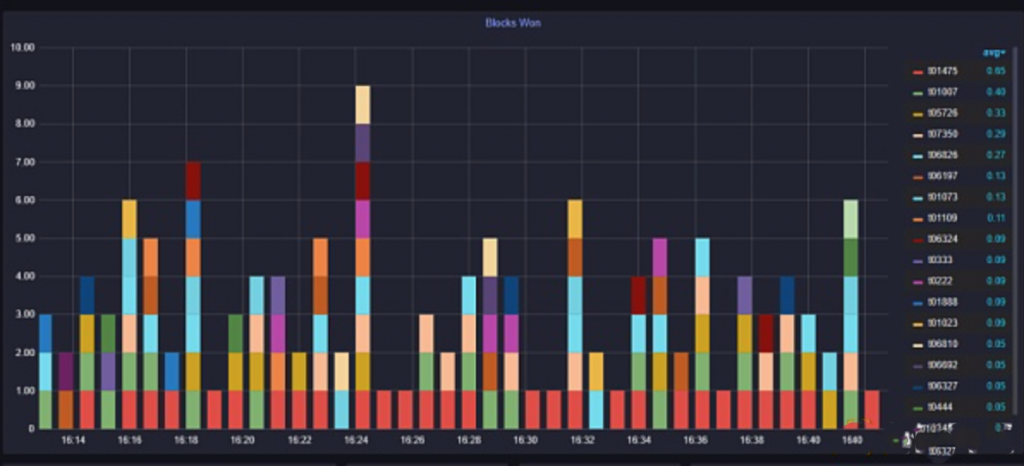This screenshot has width=1024, height=466.
Task: Click the green color swatch for t01007
Action: click(x=917, y=92)
